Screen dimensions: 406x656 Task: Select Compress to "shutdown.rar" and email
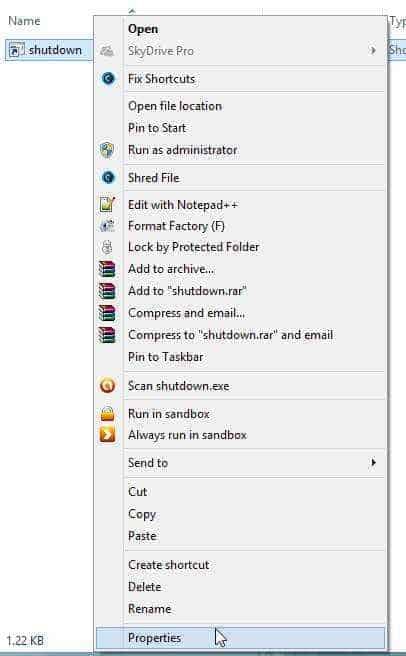coord(231,335)
